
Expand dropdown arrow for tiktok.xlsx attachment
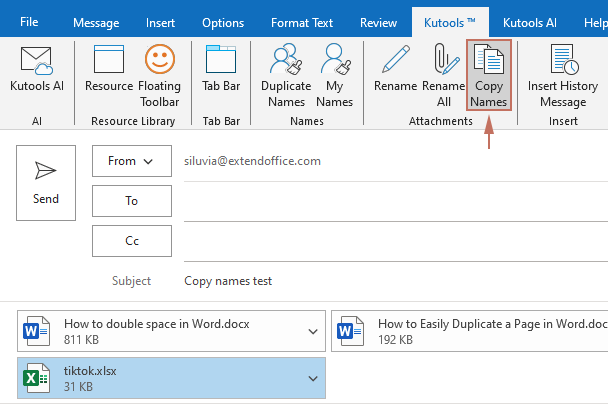coord(313,378)
